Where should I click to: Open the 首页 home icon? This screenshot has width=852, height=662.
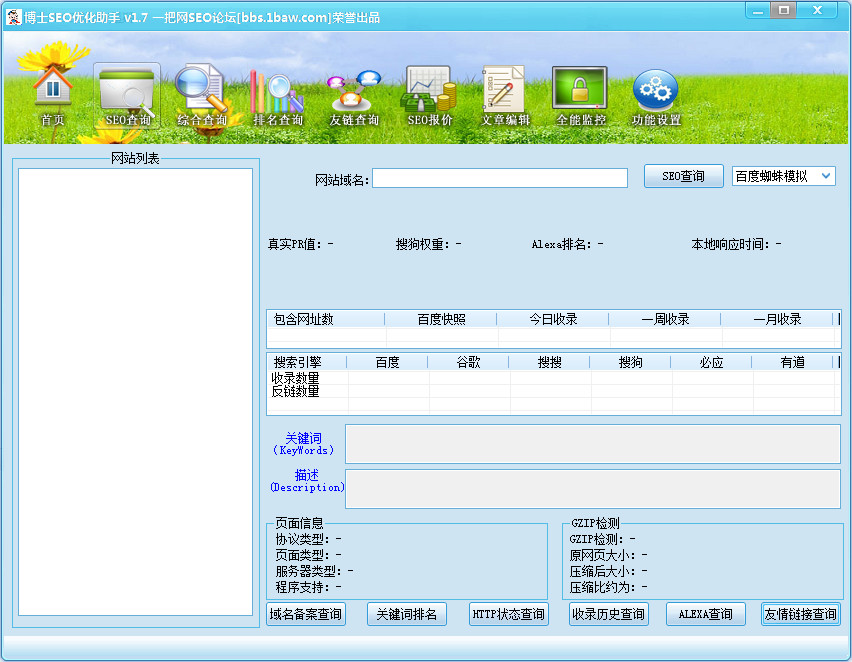[x=52, y=95]
